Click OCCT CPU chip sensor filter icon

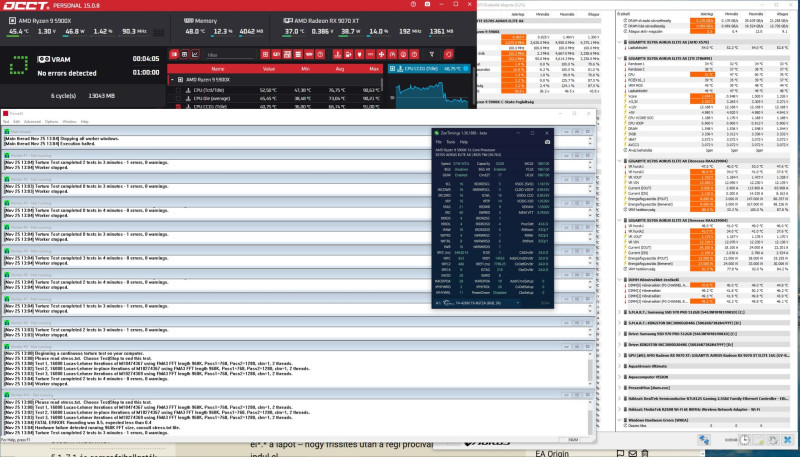(265, 55)
